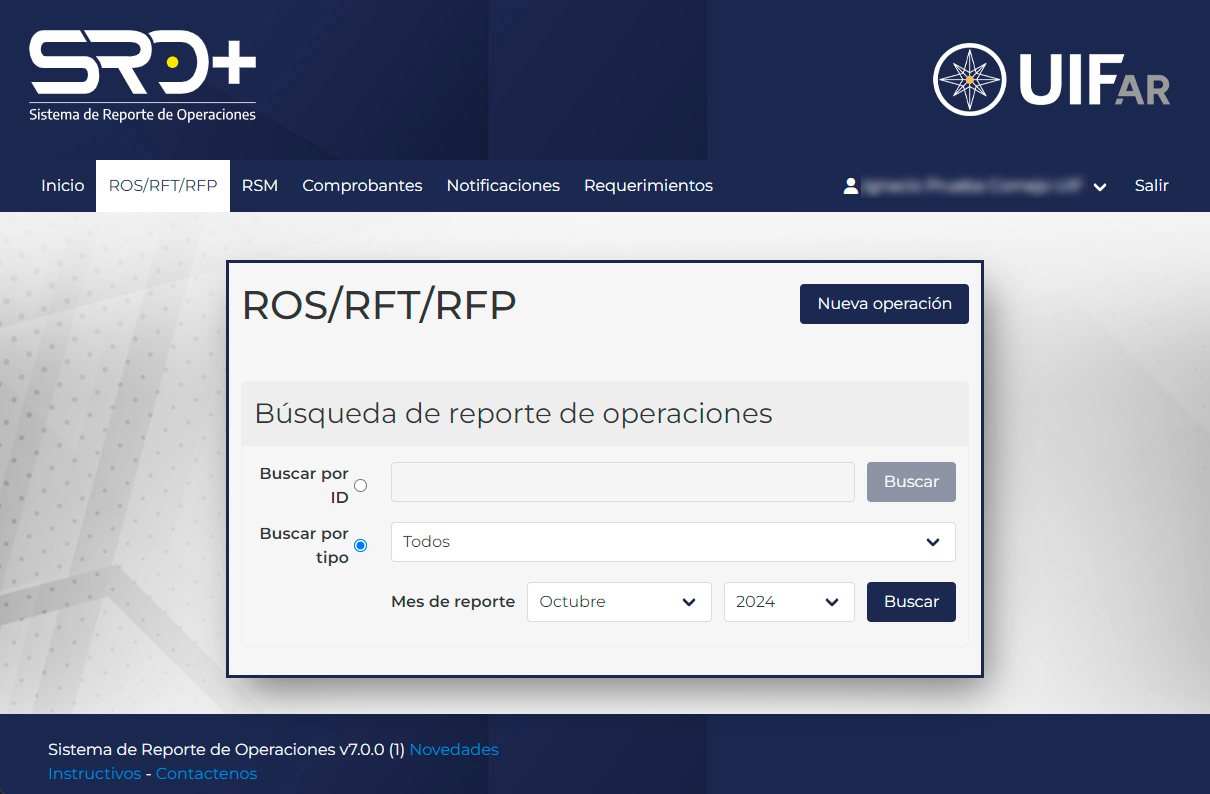Image resolution: width=1210 pixels, height=794 pixels.
Task: Open the Octubre month dropdown
Action: pyautogui.click(x=618, y=602)
